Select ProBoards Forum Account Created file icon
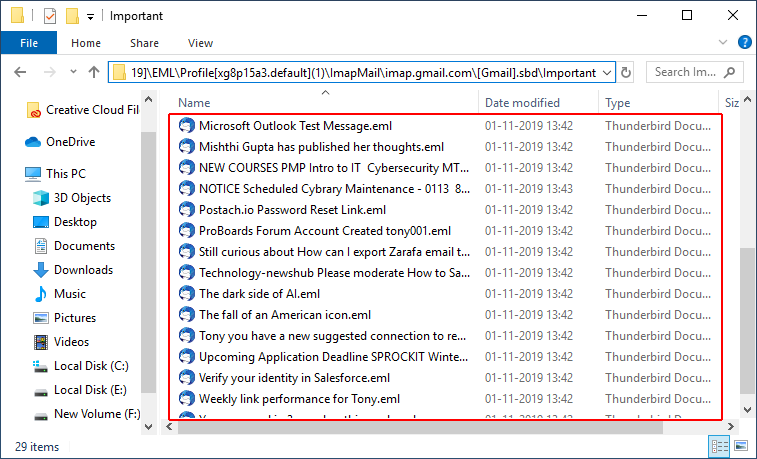The width and height of the screenshot is (757, 459). coord(186,231)
